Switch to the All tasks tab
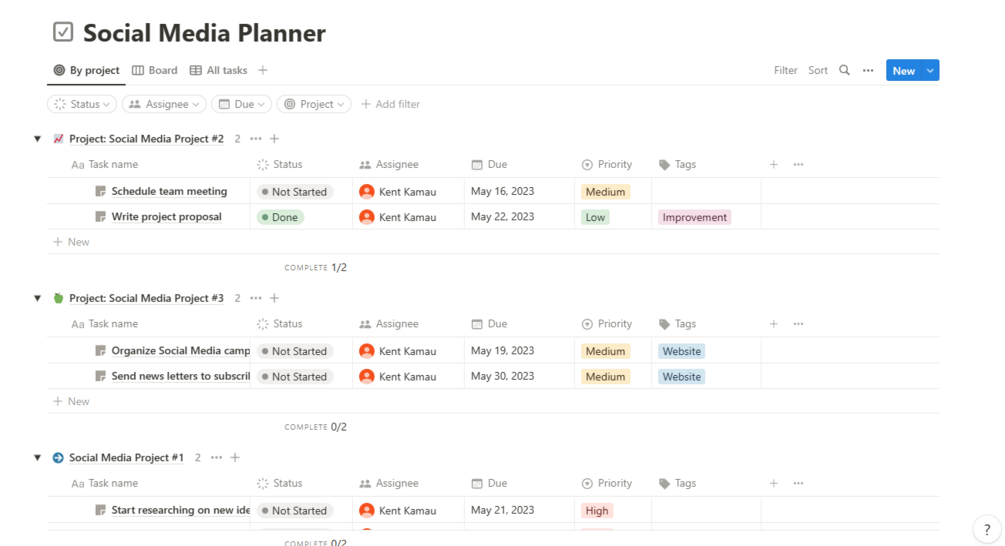This screenshot has height=546, width=1005. tap(219, 70)
